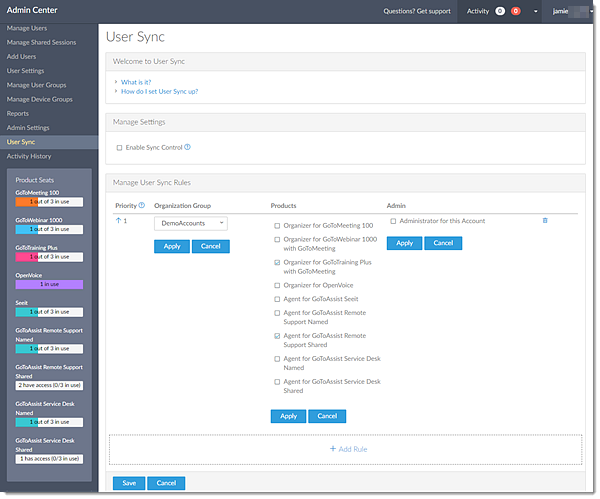Click the priority up arrow for rule 1

coord(118,221)
